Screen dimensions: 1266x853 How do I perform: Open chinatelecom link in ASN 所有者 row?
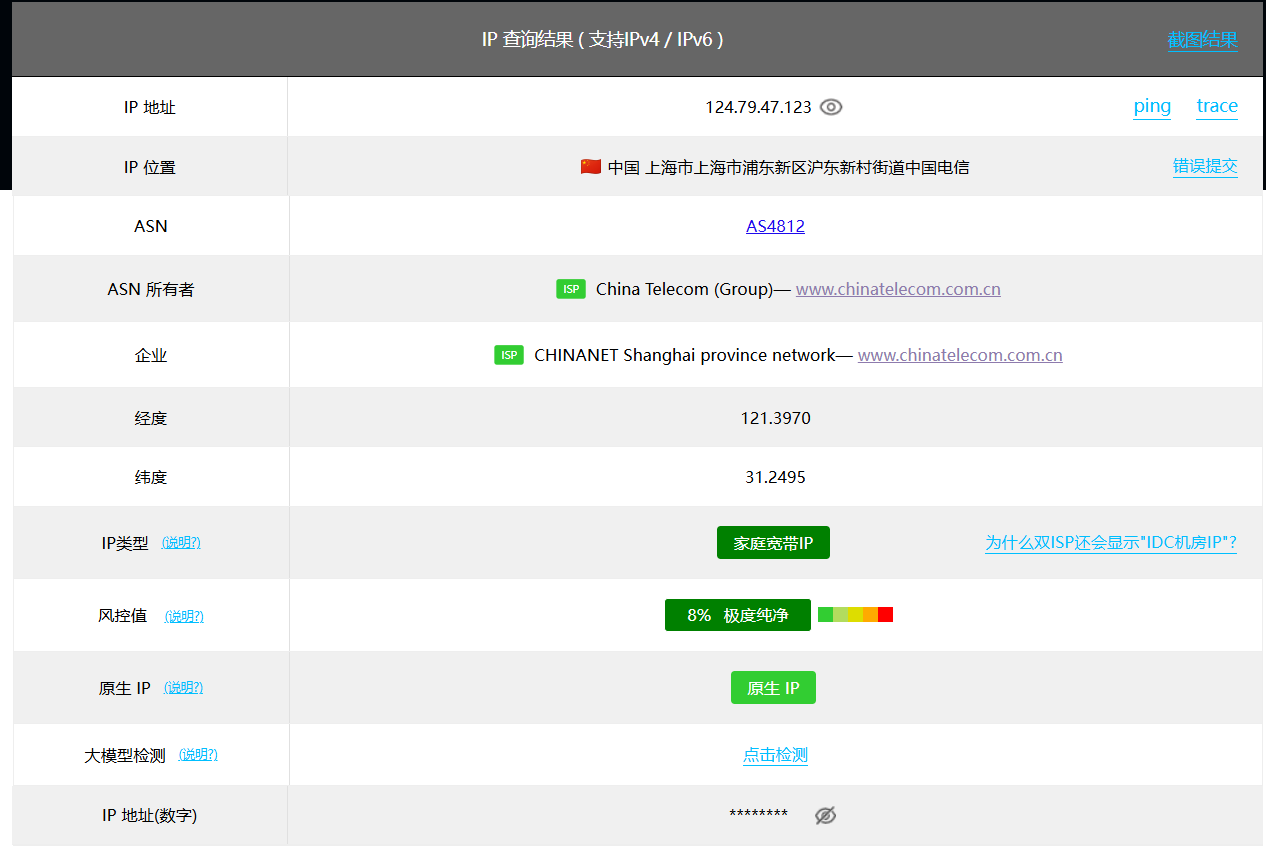click(x=898, y=289)
